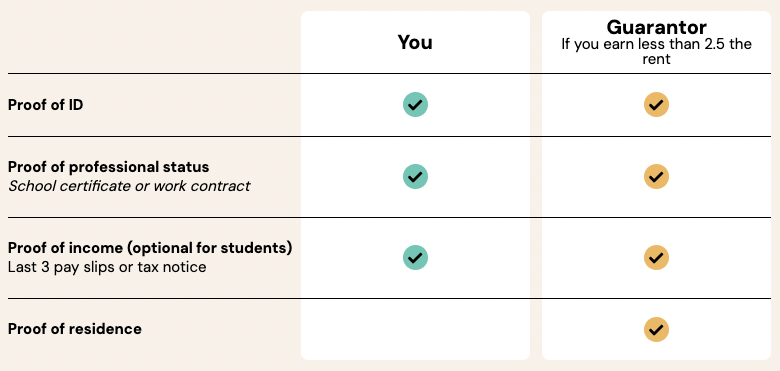The image size is (780, 371).
Task: Click 'Proof of income (optional for students)' label
Action: click(150, 248)
